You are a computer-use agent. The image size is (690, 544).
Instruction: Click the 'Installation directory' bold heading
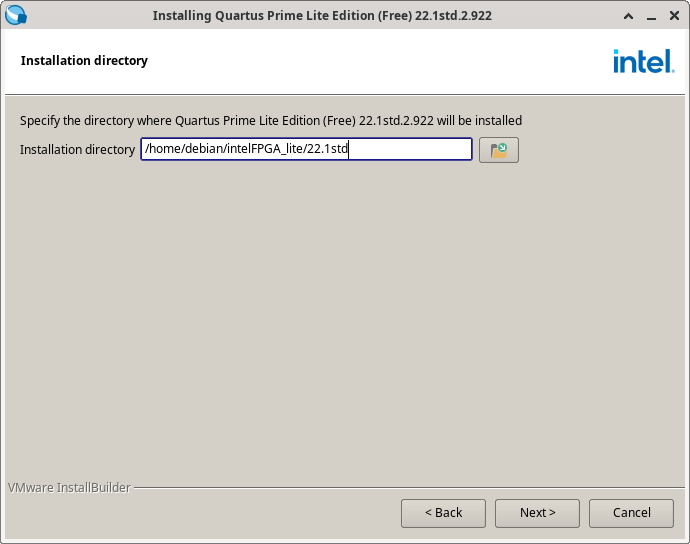(84, 60)
